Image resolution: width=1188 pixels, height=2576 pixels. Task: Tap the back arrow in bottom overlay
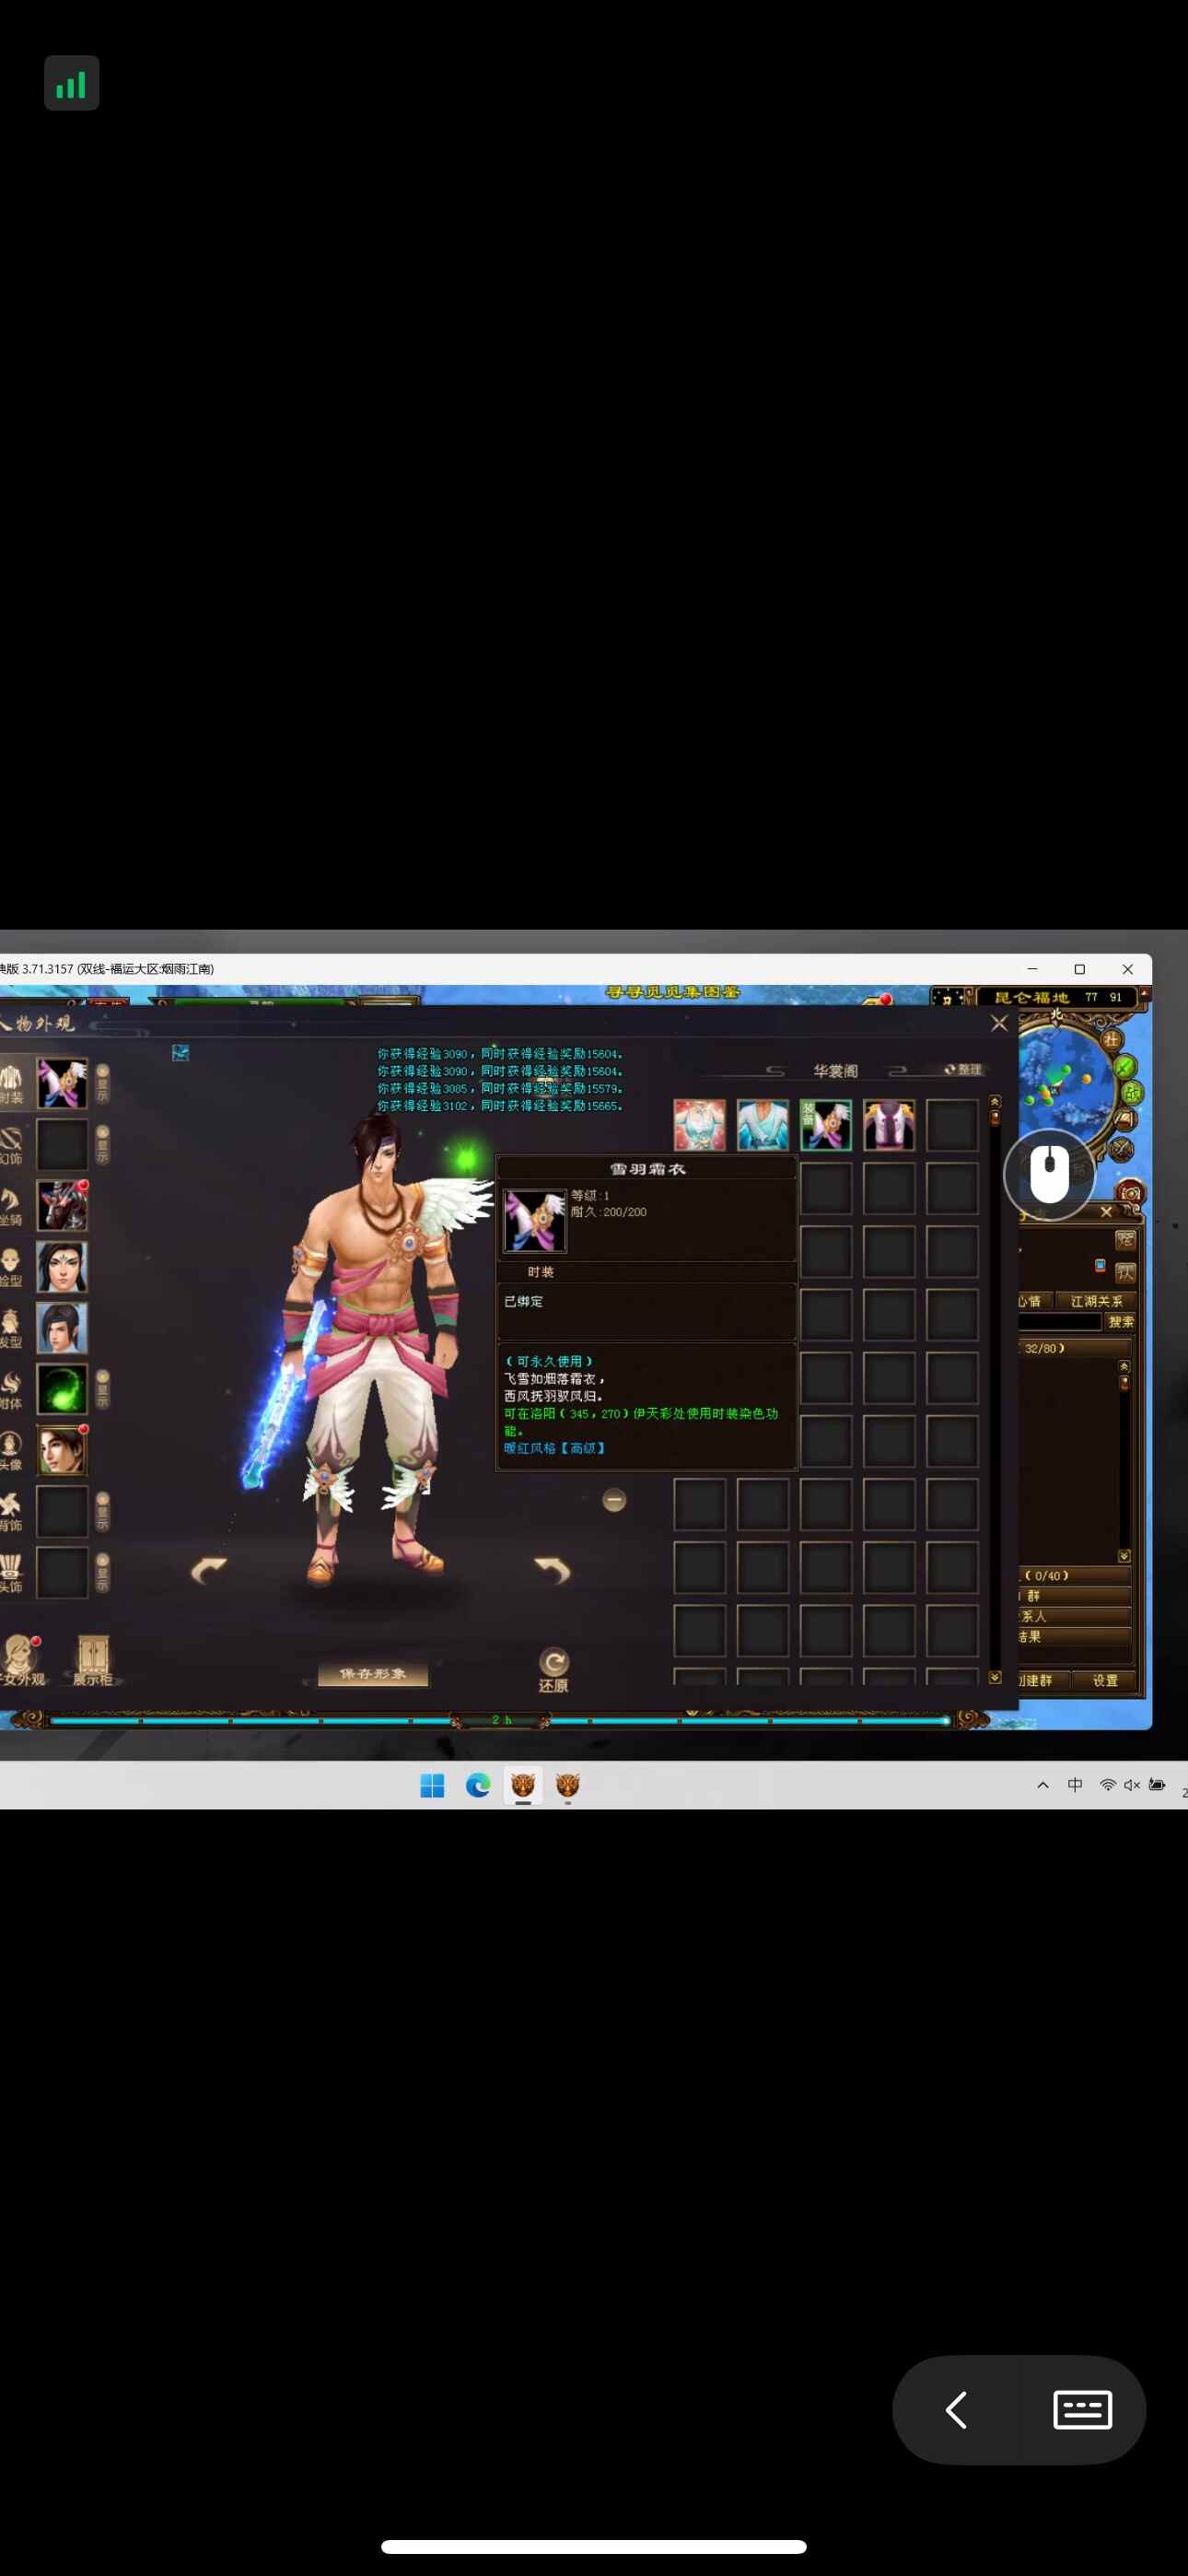[x=956, y=2410]
